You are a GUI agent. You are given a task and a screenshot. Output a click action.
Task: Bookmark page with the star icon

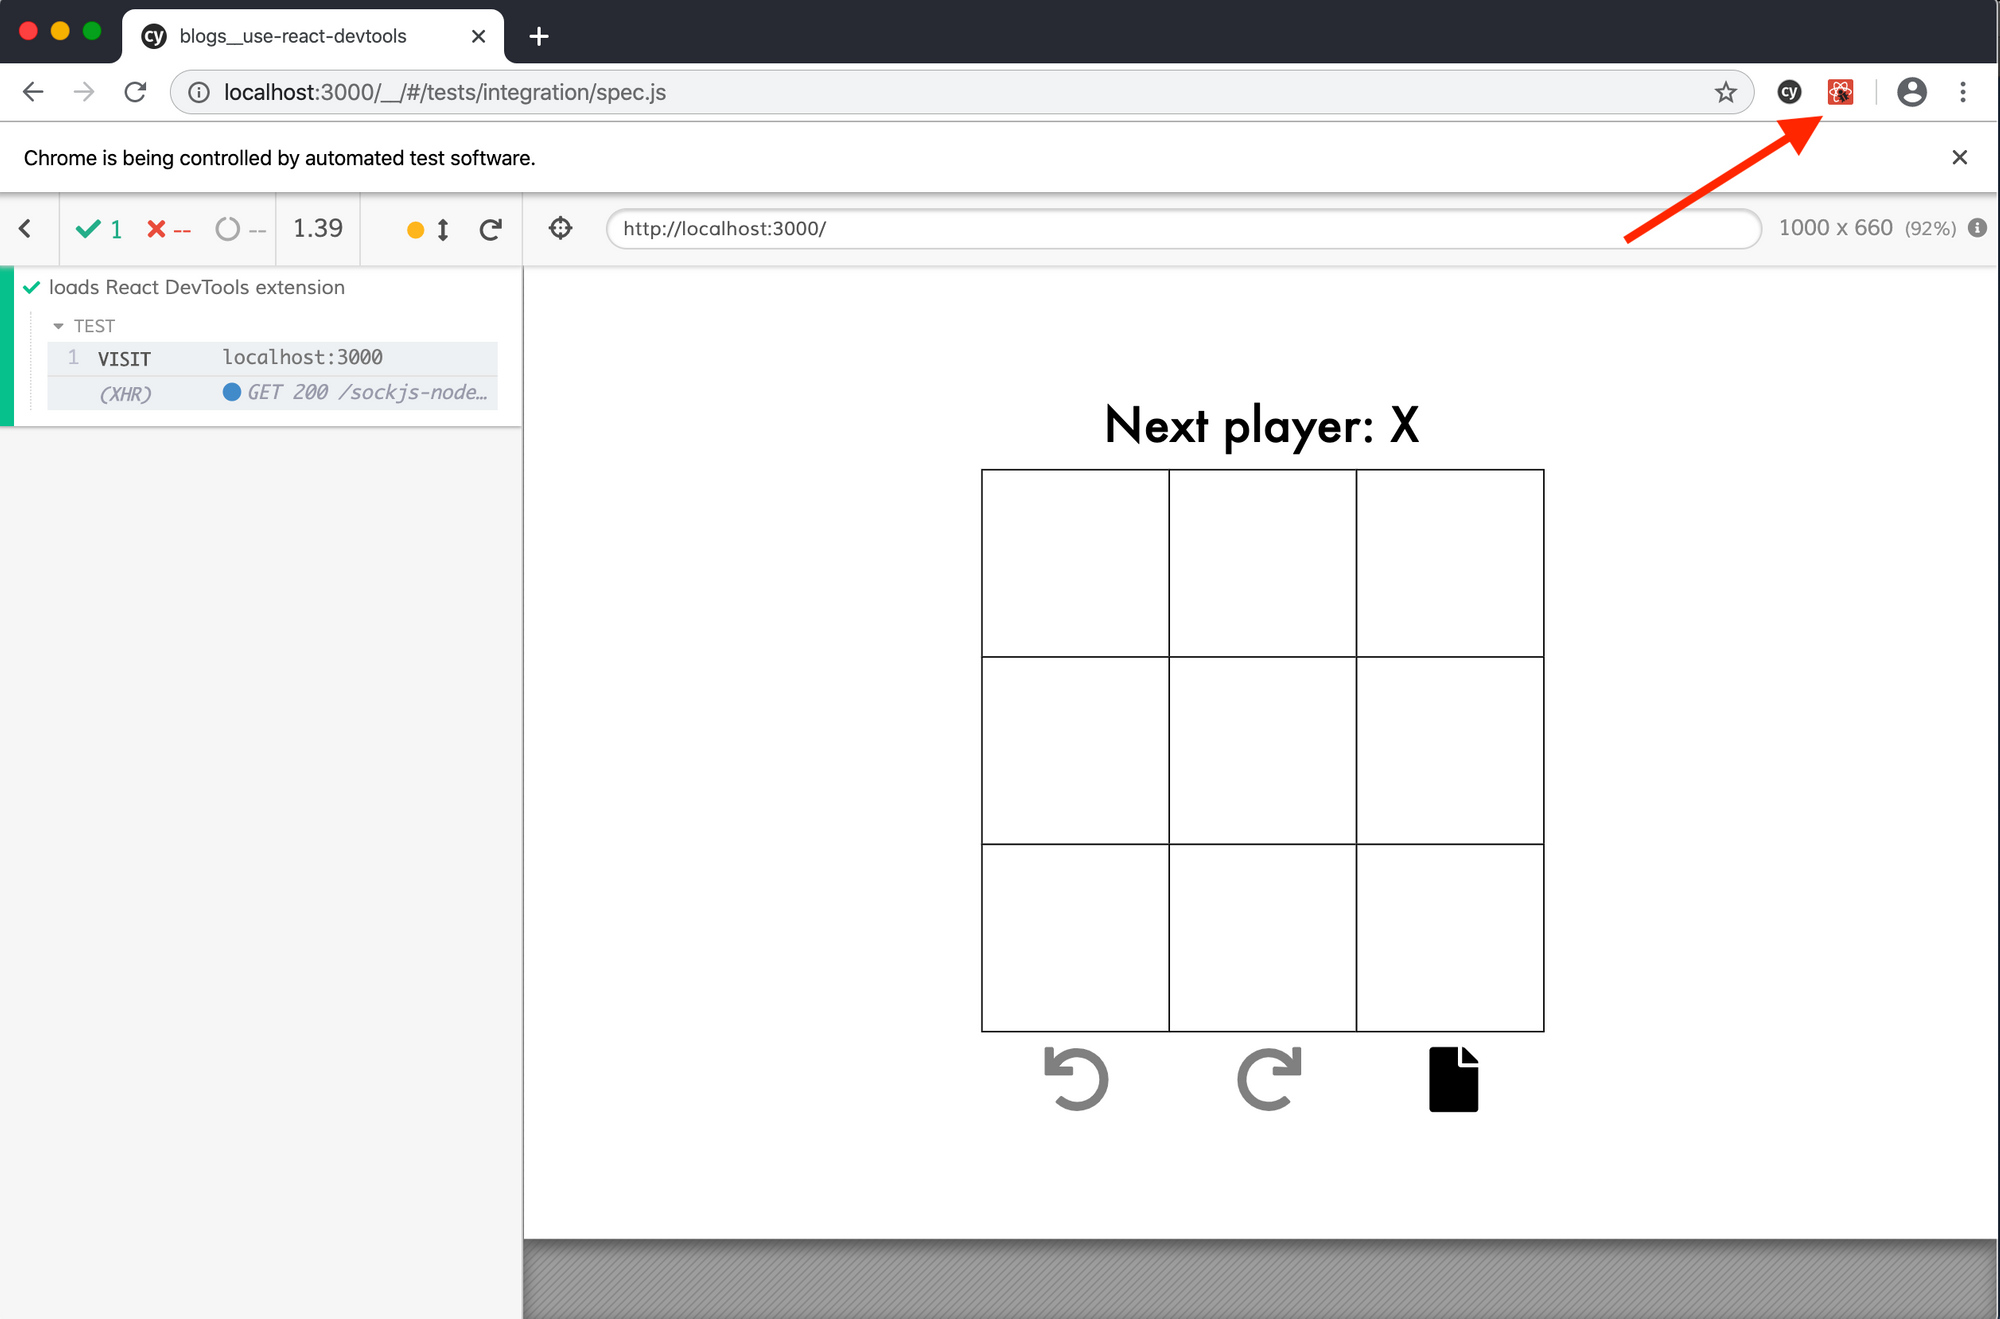click(x=1726, y=92)
